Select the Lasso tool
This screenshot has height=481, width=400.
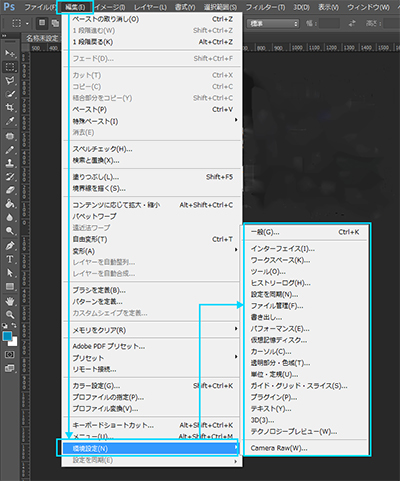pos(10,80)
